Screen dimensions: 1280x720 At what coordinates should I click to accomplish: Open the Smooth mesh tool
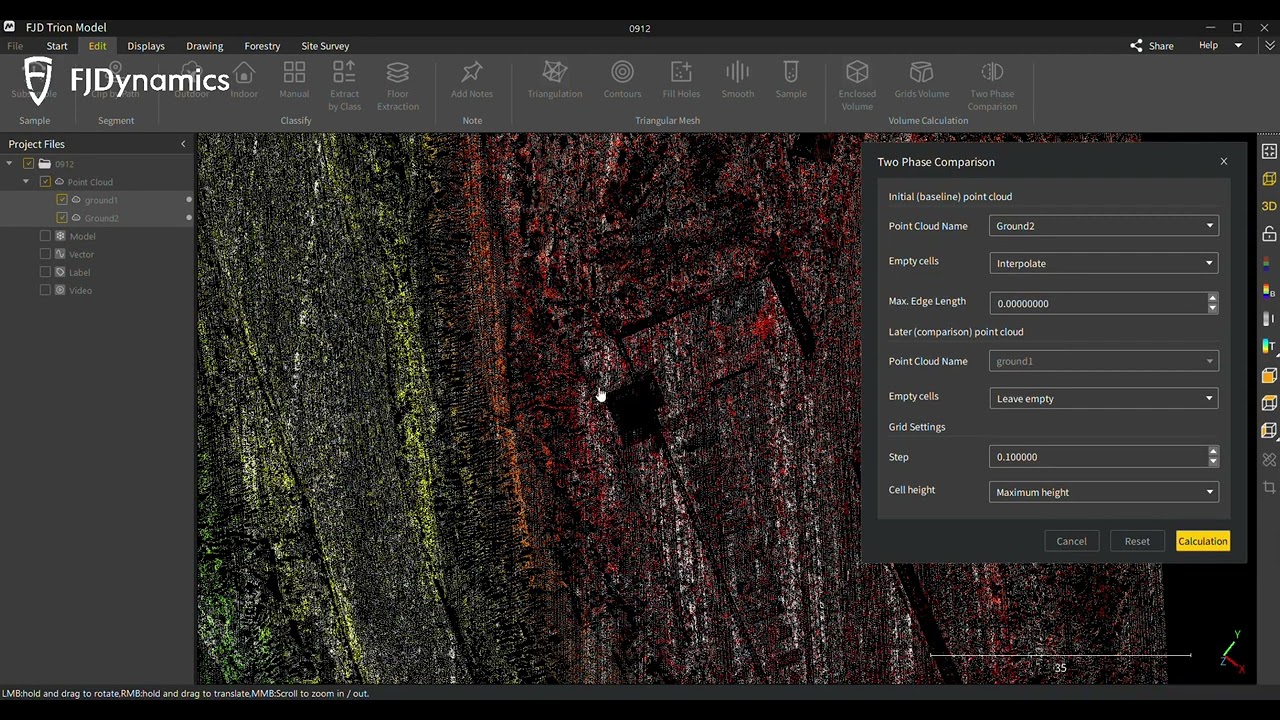pyautogui.click(x=737, y=80)
